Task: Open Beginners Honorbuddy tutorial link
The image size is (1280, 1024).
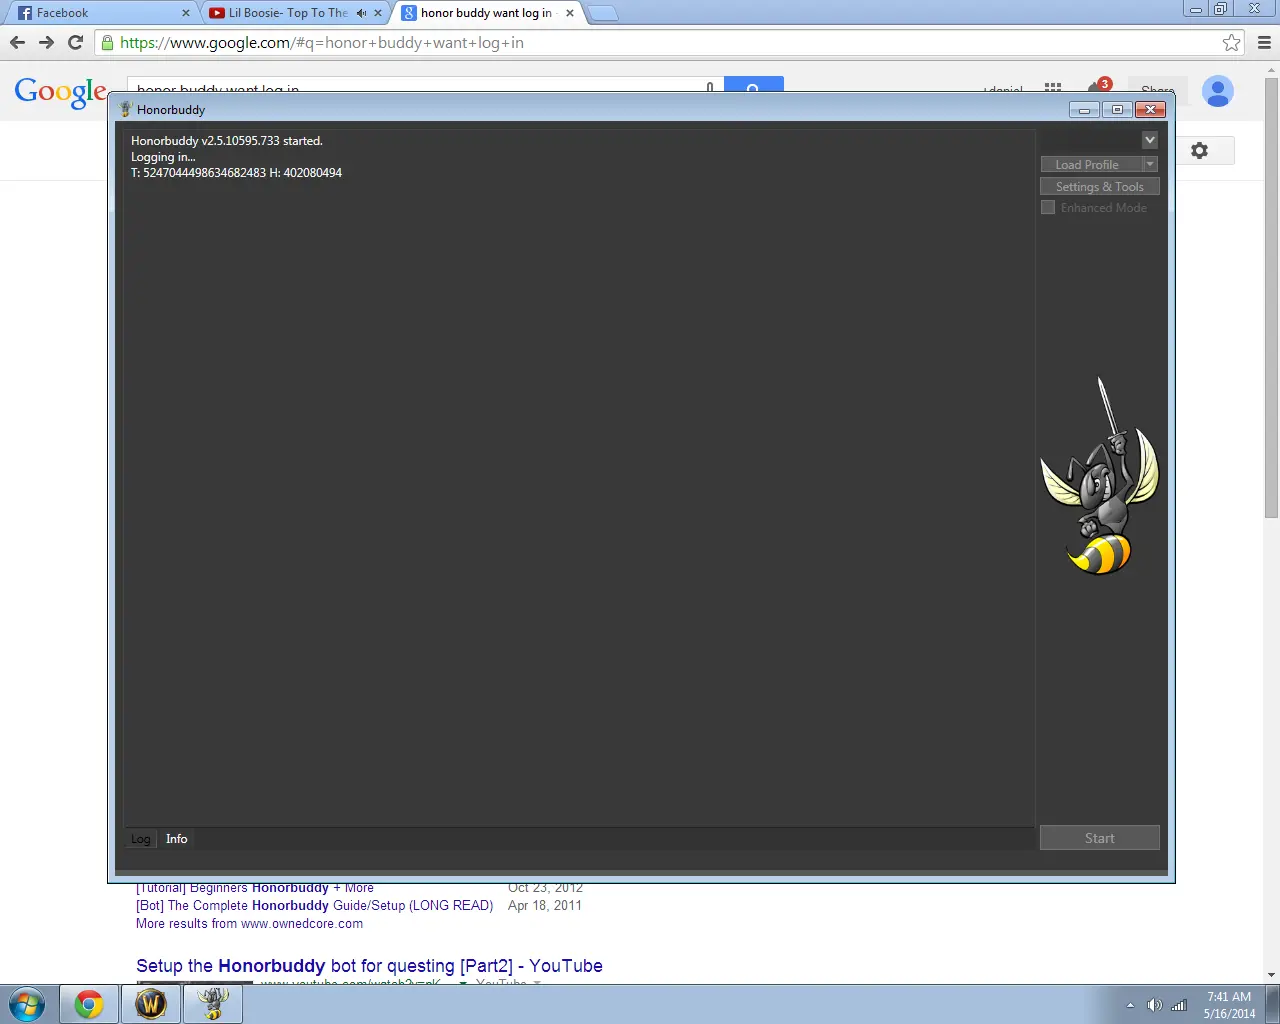Action: point(255,888)
